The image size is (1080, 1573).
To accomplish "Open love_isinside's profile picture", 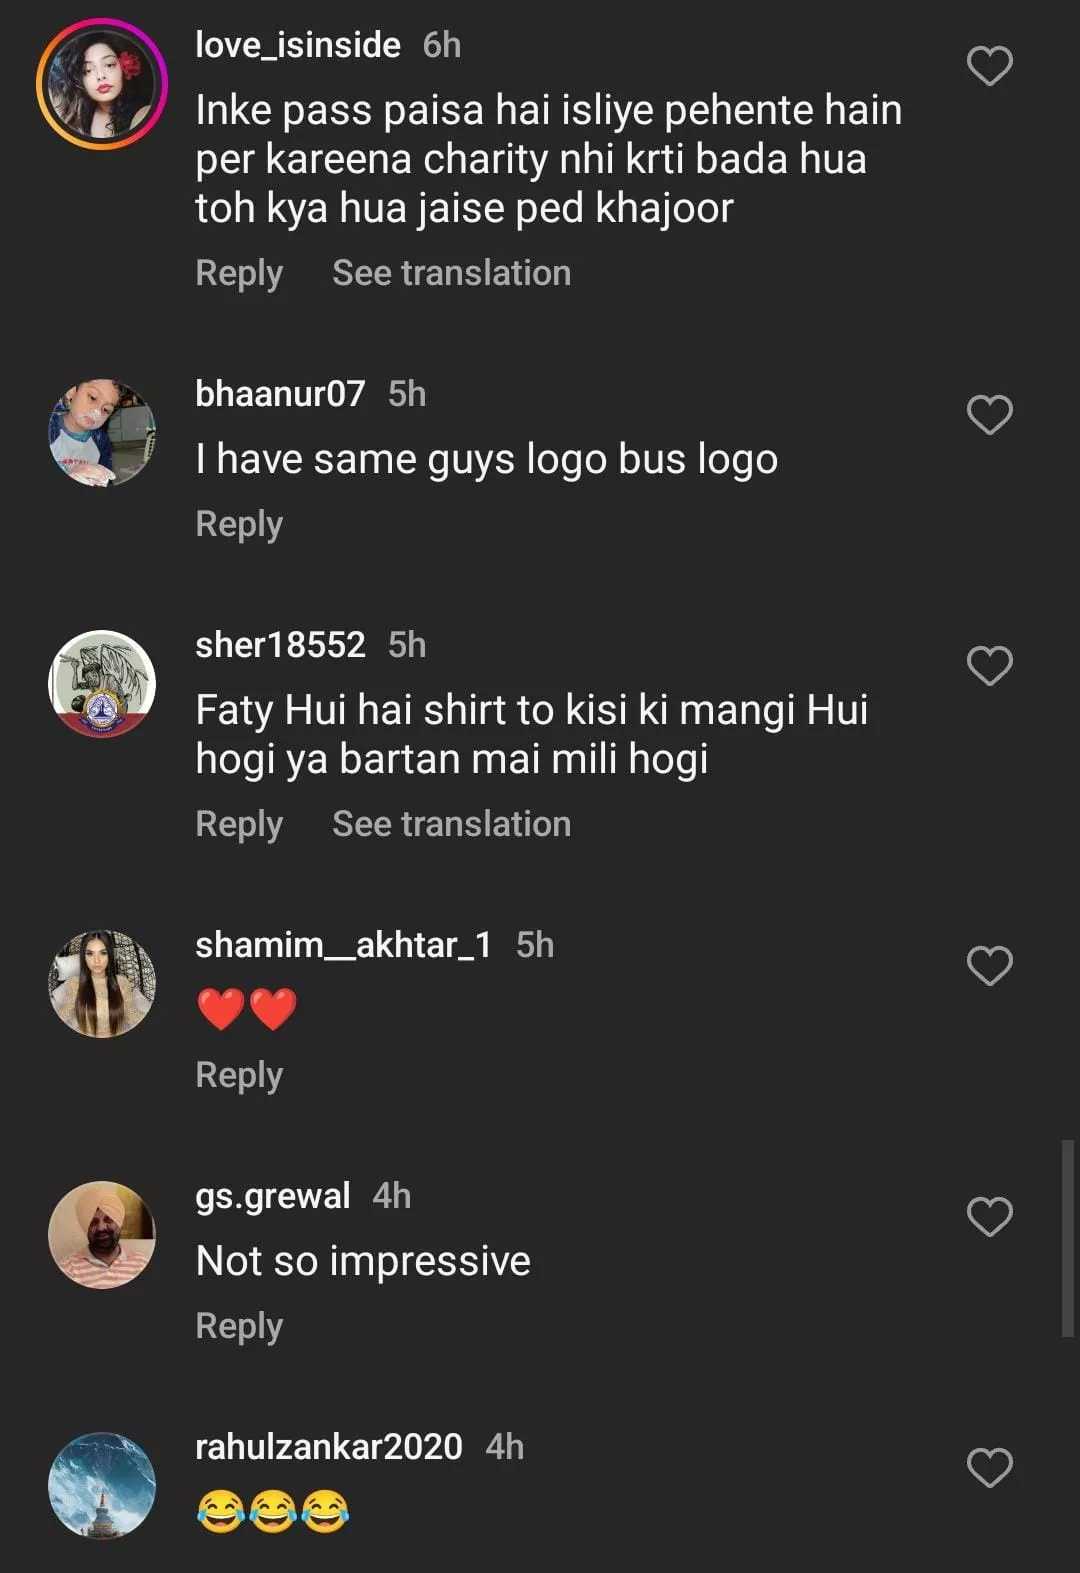I will coord(101,83).
